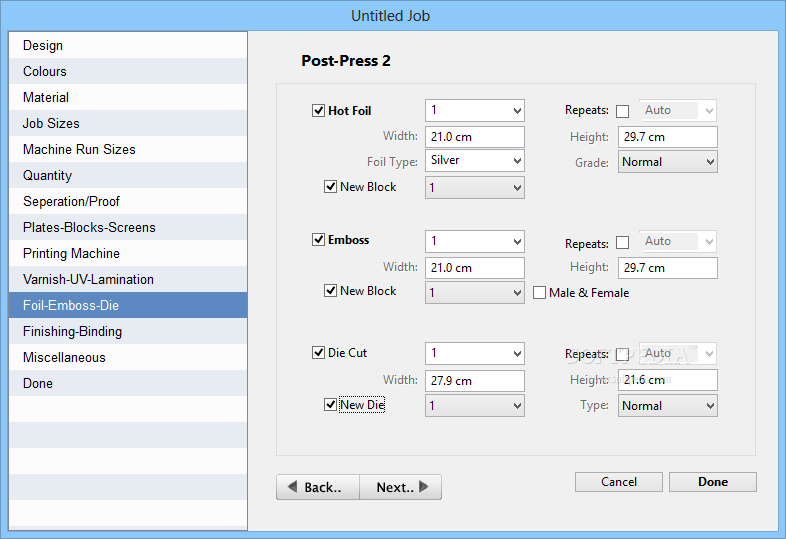The width and height of the screenshot is (786, 539).
Task: Open Grade Normal dropdown
Action: (x=668, y=162)
